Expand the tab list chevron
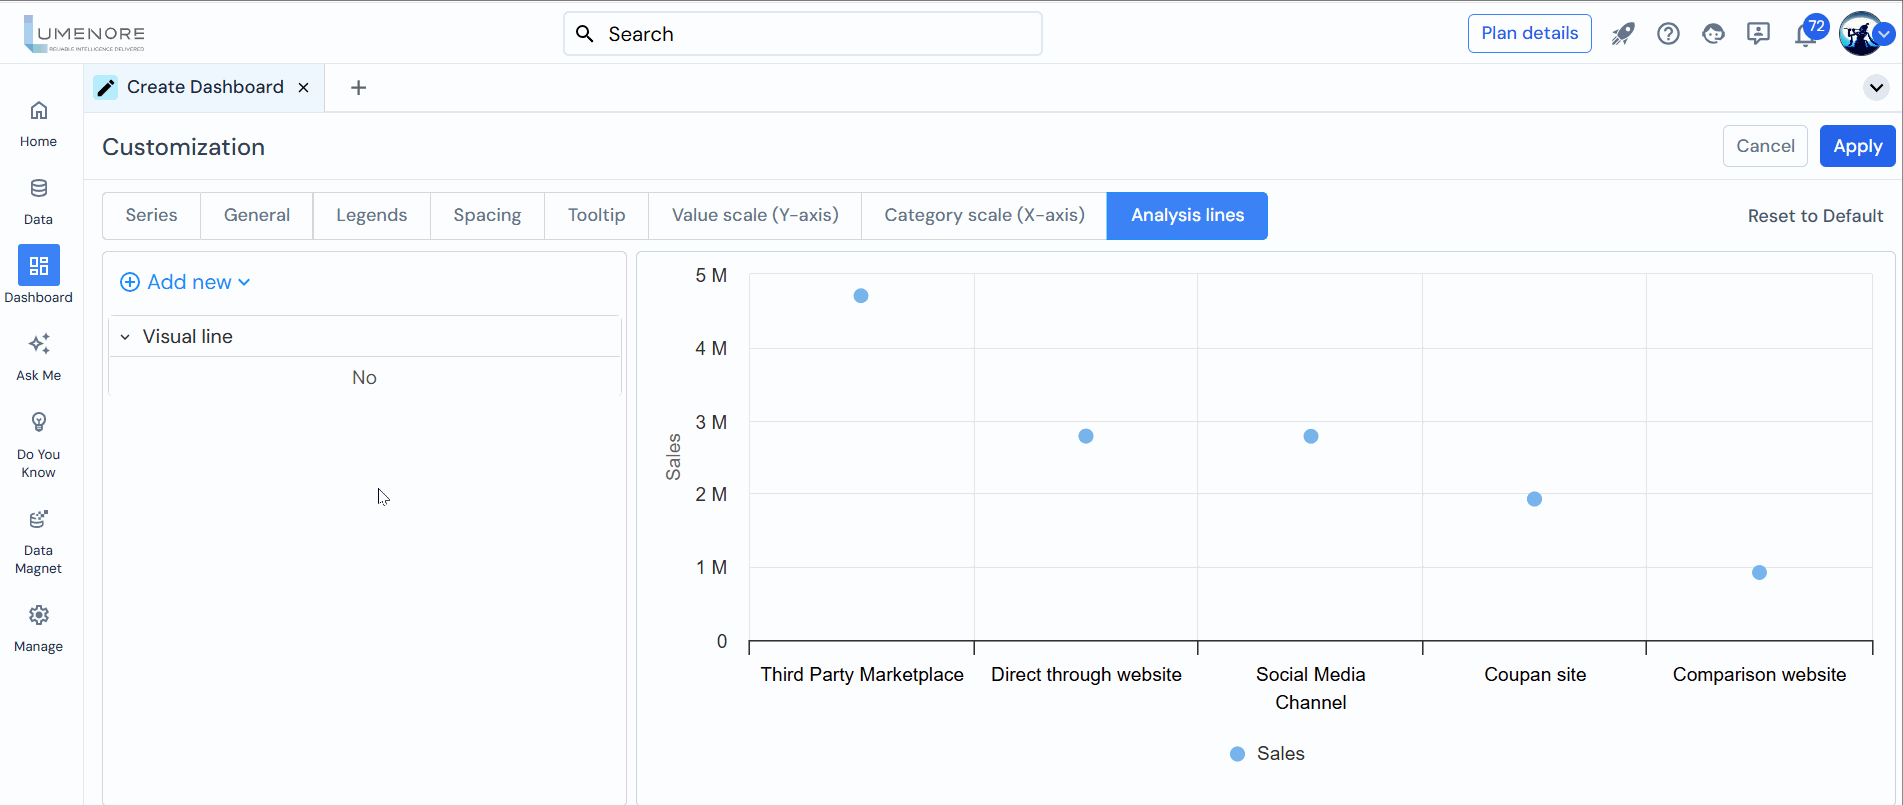The height and width of the screenshot is (805, 1903). 1876,88
